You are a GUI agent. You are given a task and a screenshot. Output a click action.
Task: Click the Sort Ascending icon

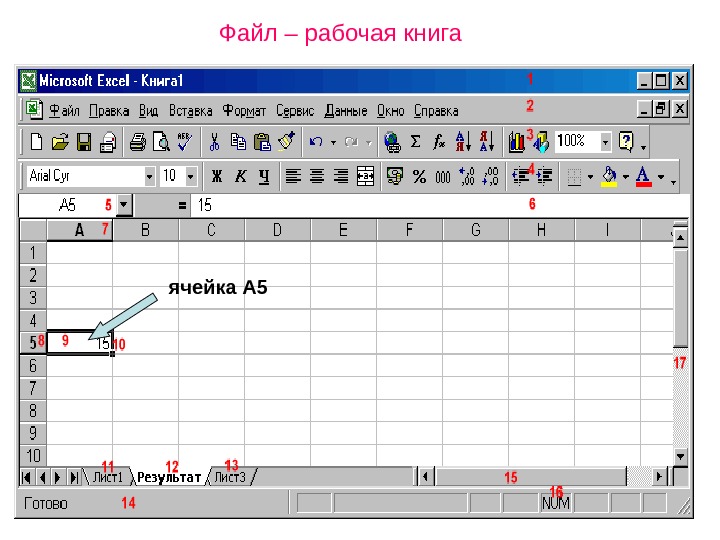pos(463,141)
